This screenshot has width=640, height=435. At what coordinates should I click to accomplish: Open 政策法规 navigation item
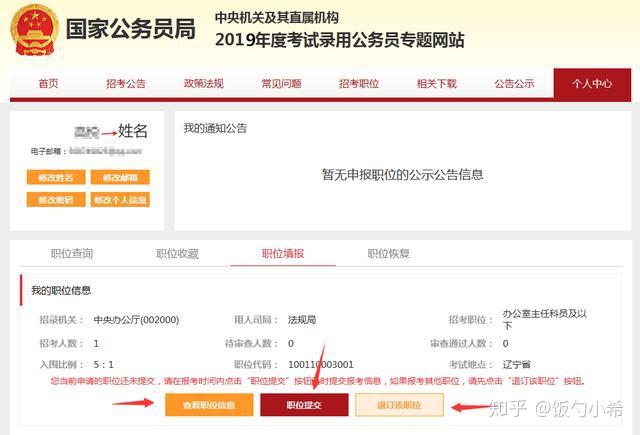point(204,84)
